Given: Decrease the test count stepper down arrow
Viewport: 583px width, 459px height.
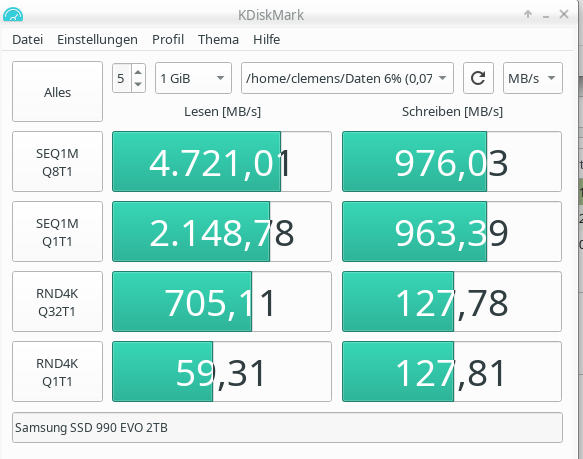Looking at the screenshot, I should click(138, 85).
